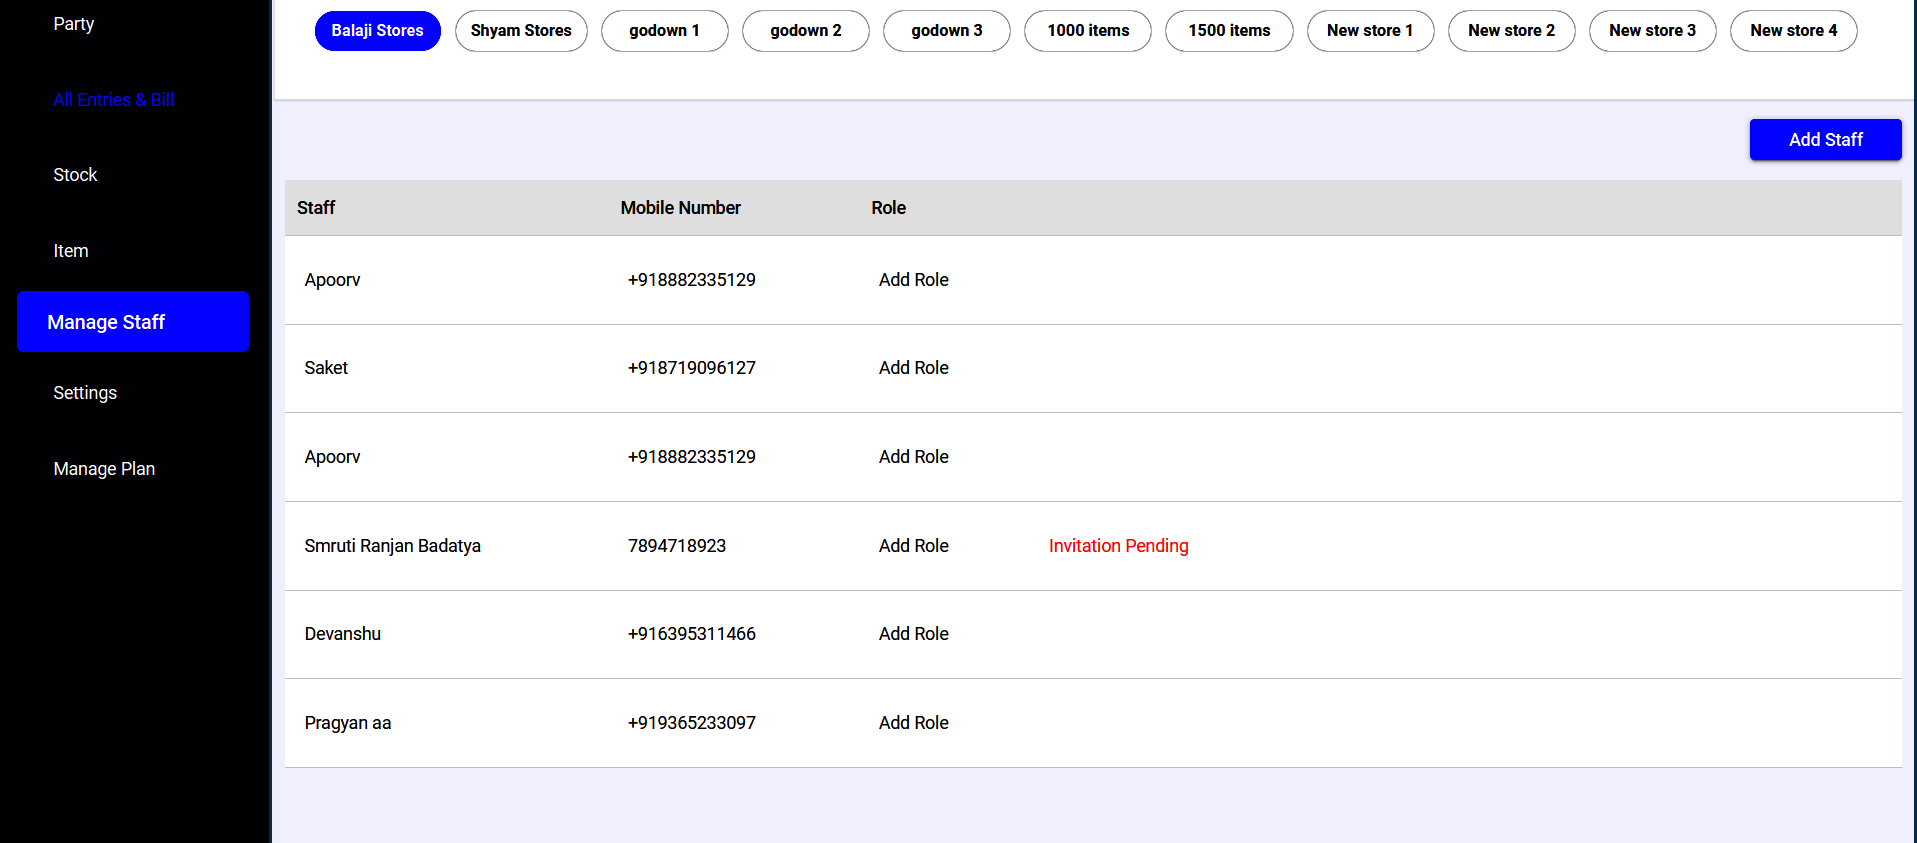The image size is (1917, 843).
Task: Assign a role to Pragyan aa
Action: (913, 723)
